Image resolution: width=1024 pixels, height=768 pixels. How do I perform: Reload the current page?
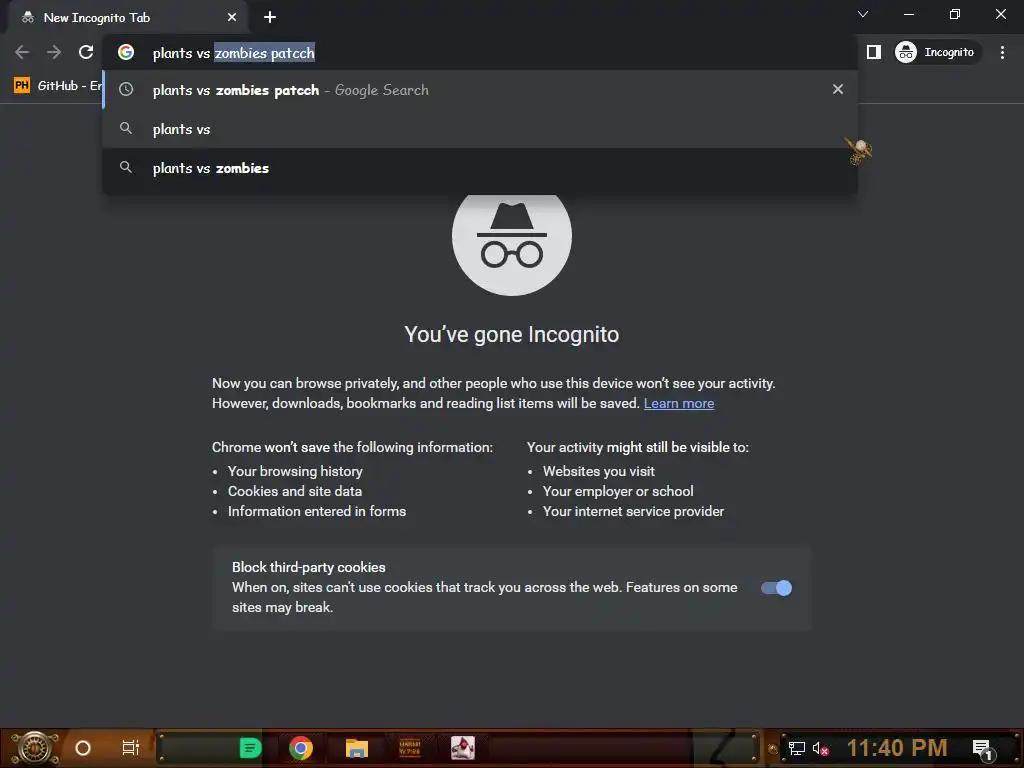[86, 52]
